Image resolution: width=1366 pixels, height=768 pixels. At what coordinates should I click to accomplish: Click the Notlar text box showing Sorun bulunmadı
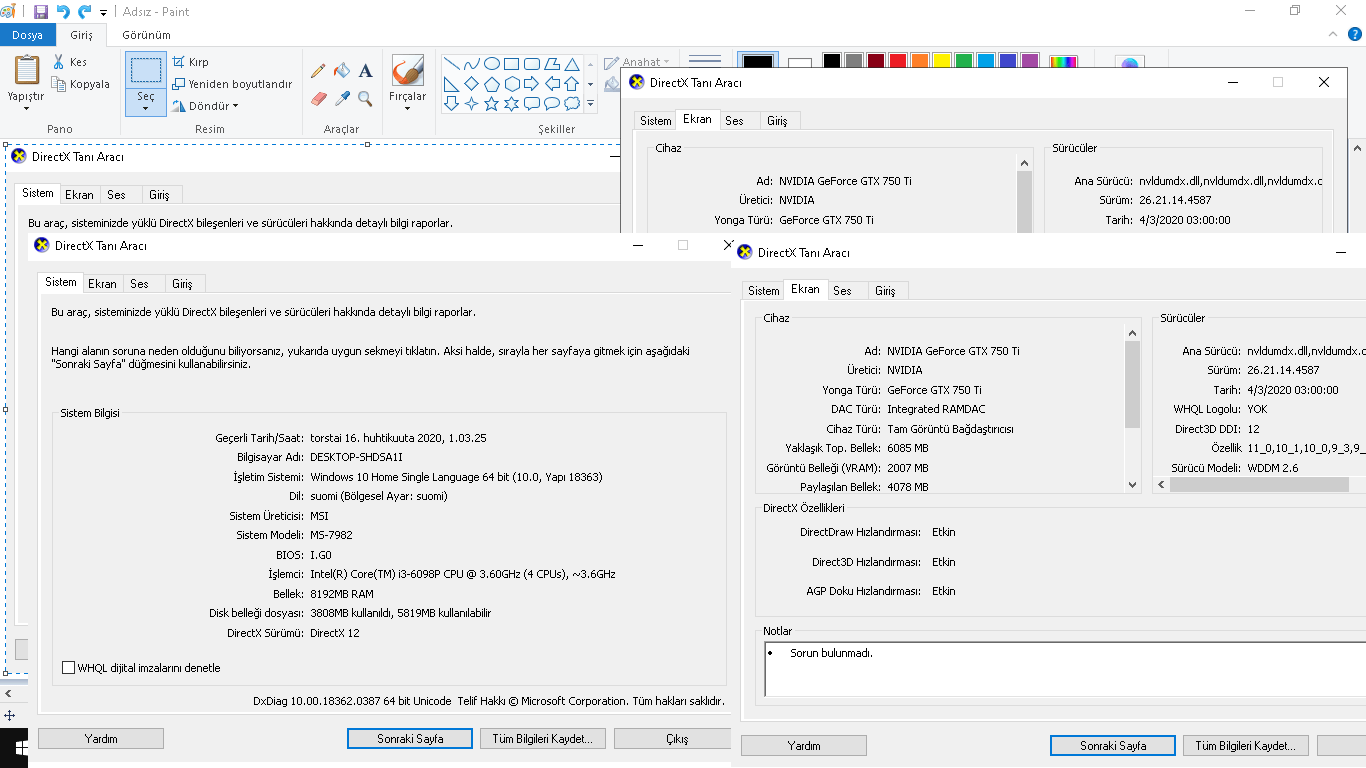point(1064,669)
